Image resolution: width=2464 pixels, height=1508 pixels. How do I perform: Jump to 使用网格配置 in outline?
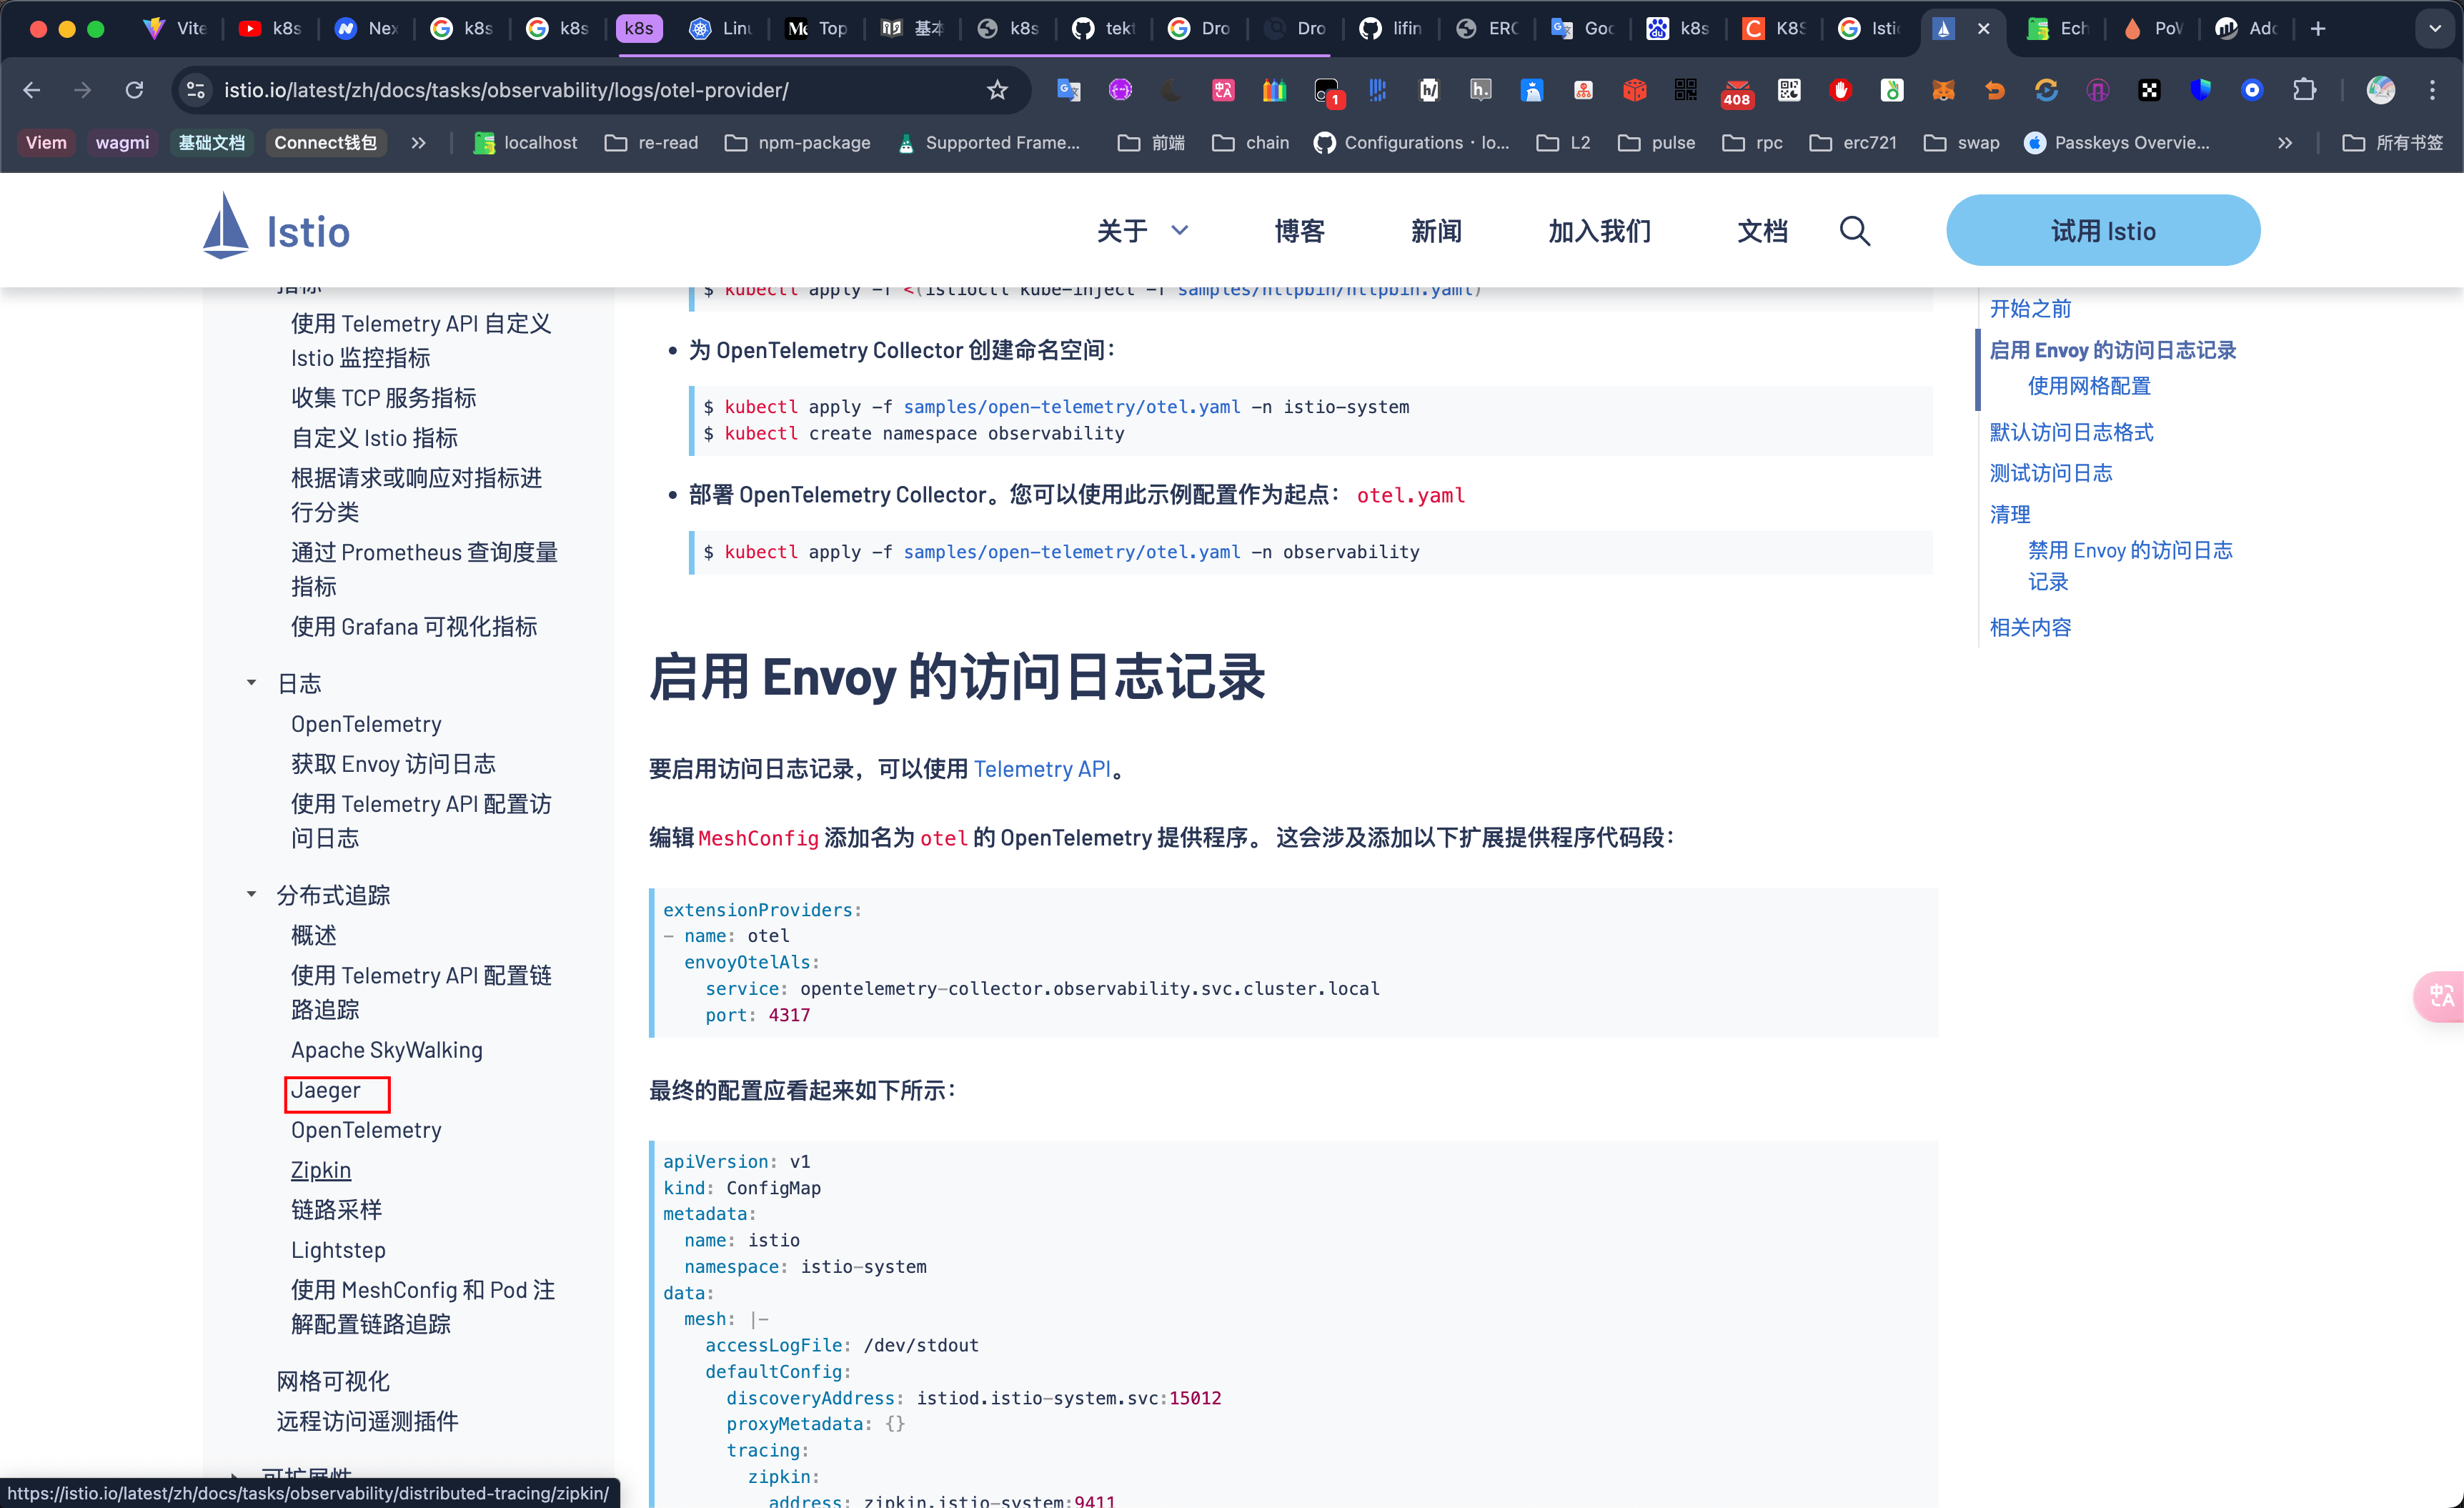pos(2089,386)
